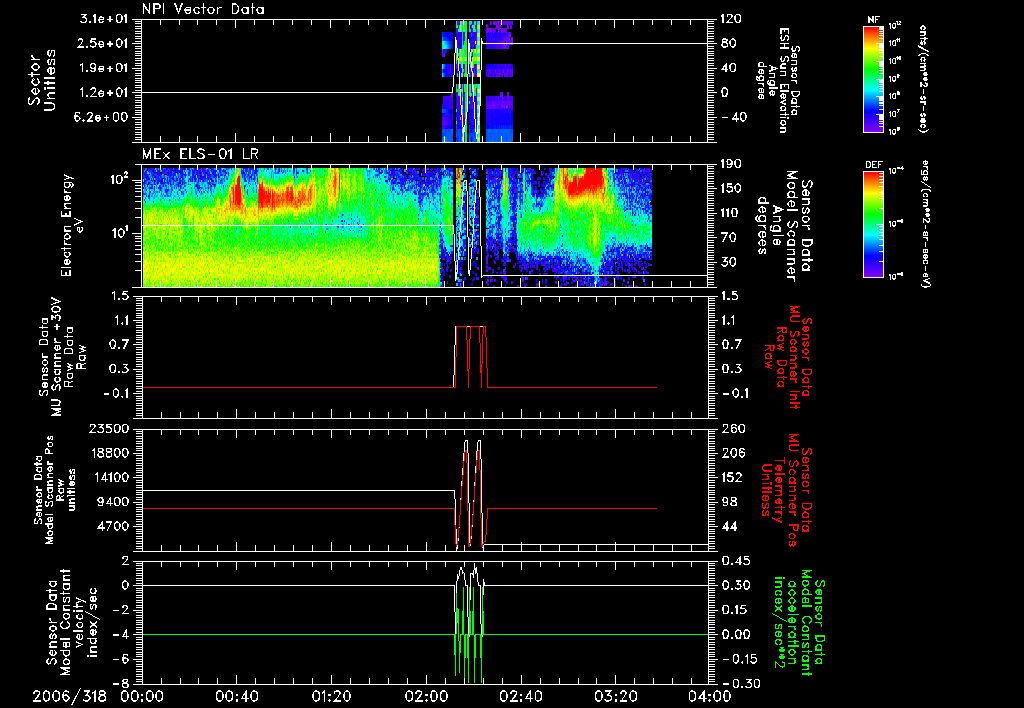Click the 190 scanner angle tick label
1024x708 pixels.
pyautogui.click(x=733, y=163)
